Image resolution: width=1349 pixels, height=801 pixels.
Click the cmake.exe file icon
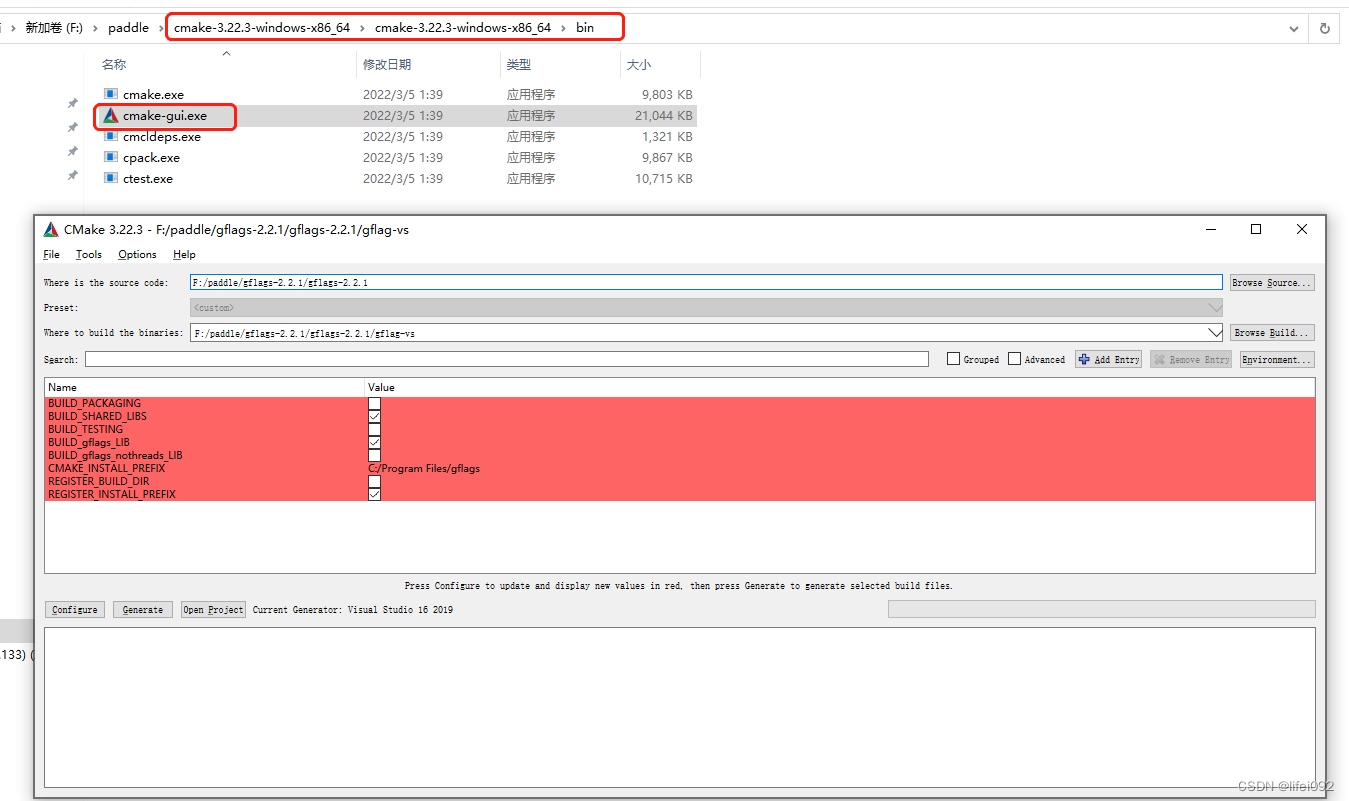point(111,94)
